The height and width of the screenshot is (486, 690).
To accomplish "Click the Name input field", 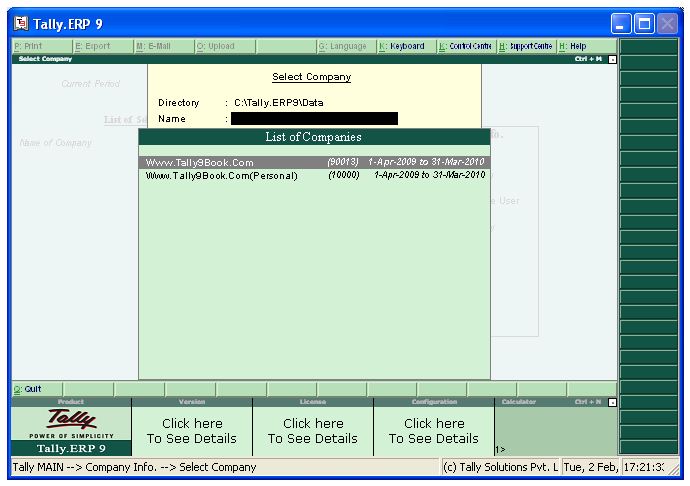I will [314, 118].
